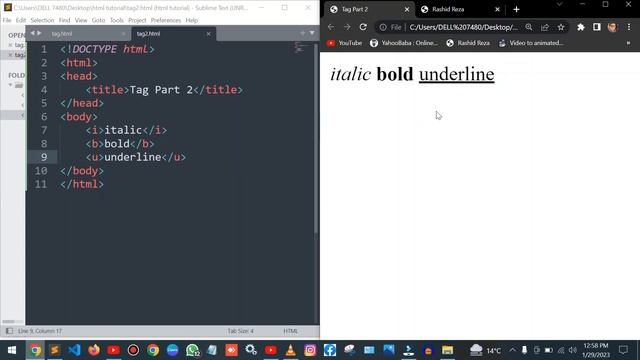
Task: Click the share page icon
Action: coord(545,27)
